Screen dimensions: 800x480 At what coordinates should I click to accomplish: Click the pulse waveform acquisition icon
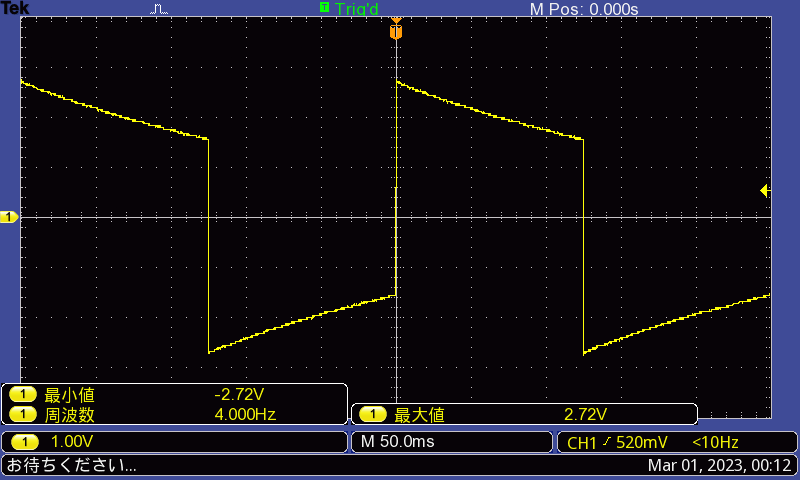tap(159, 9)
